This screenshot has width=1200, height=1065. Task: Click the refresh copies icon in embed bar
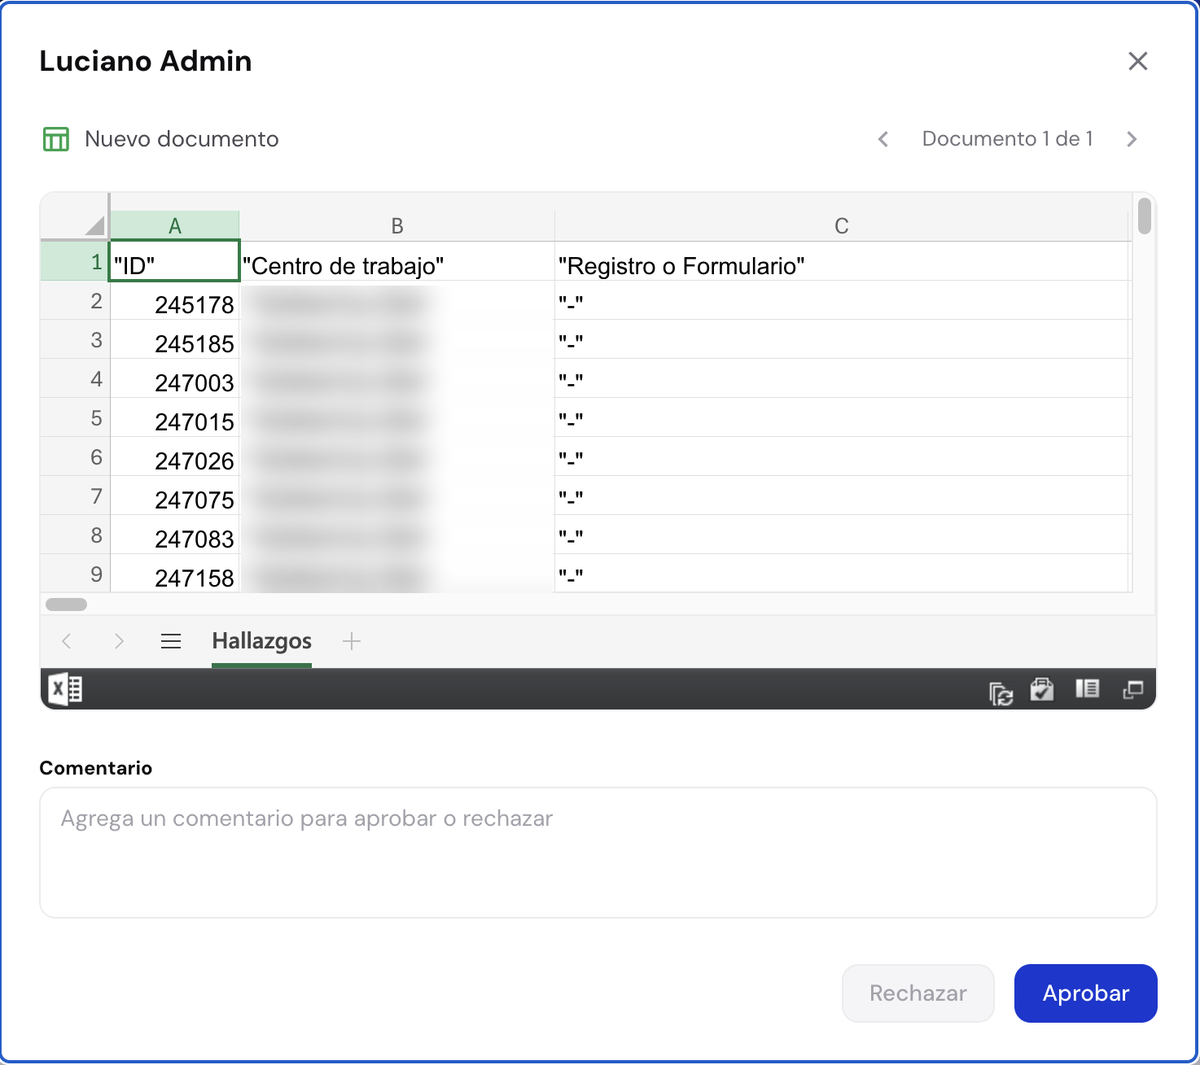(1001, 692)
